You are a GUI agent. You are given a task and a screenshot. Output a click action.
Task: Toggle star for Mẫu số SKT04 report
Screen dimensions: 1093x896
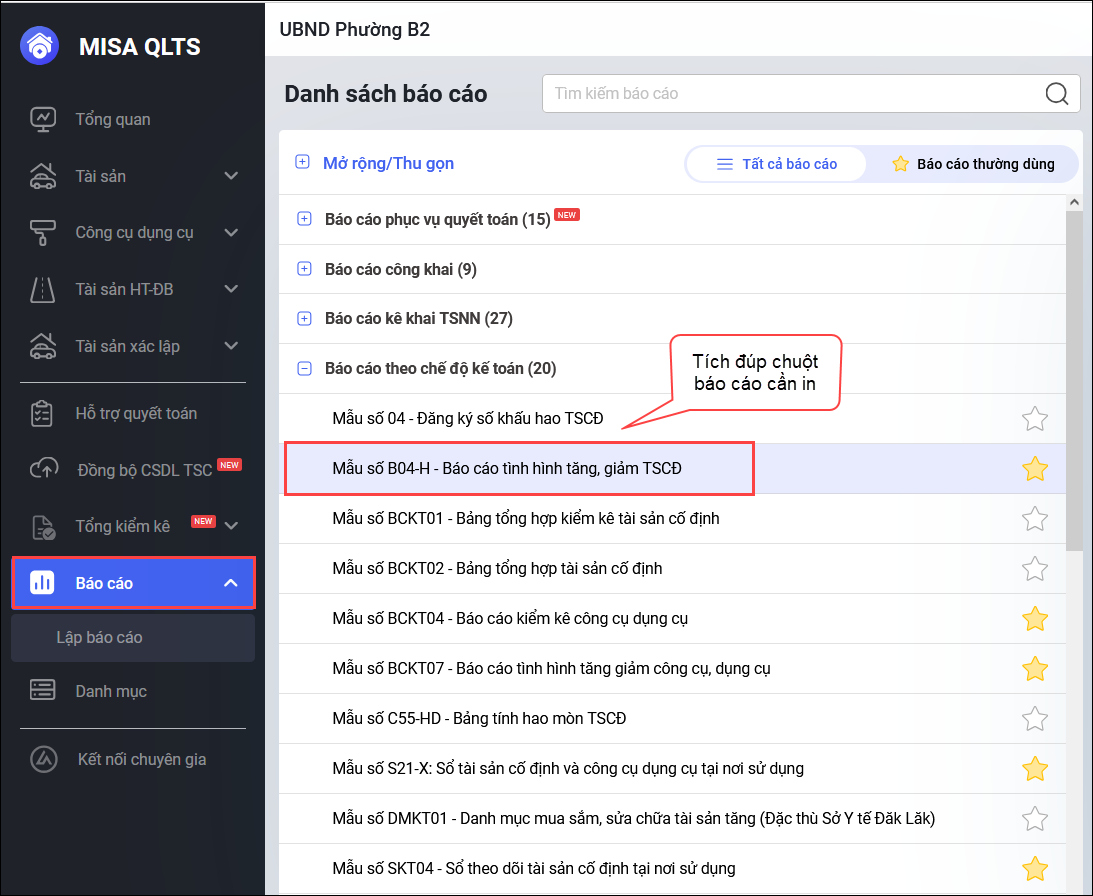point(1034,869)
